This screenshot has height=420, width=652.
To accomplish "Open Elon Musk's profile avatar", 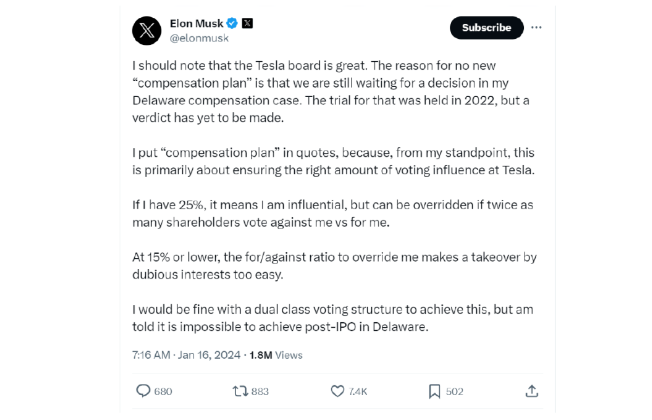I will point(147,31).
